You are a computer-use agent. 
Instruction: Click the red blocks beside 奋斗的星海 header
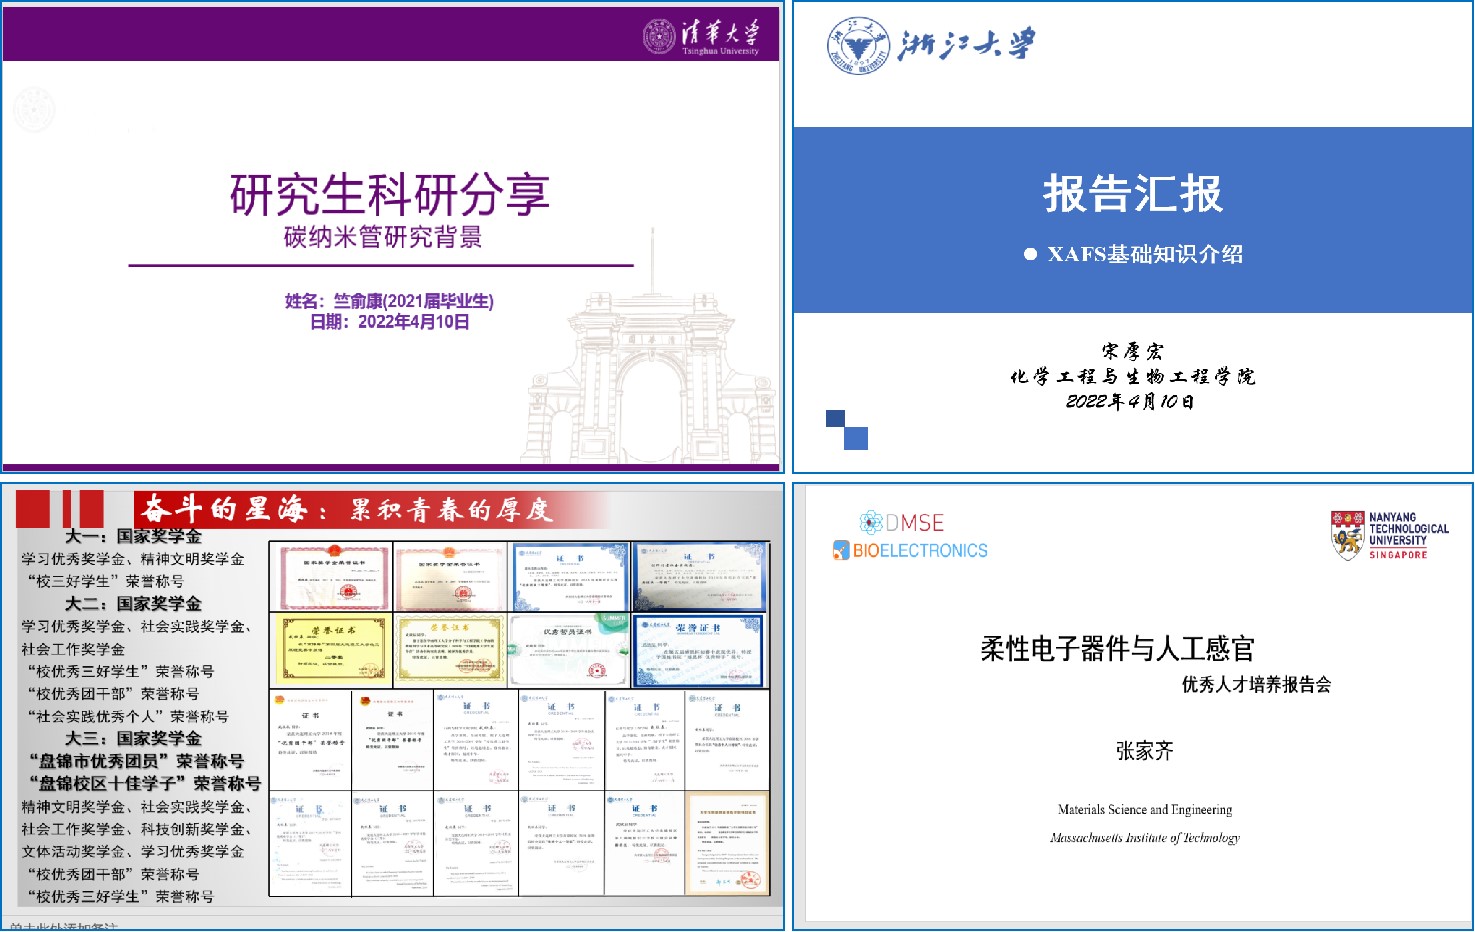coord(60,509)
